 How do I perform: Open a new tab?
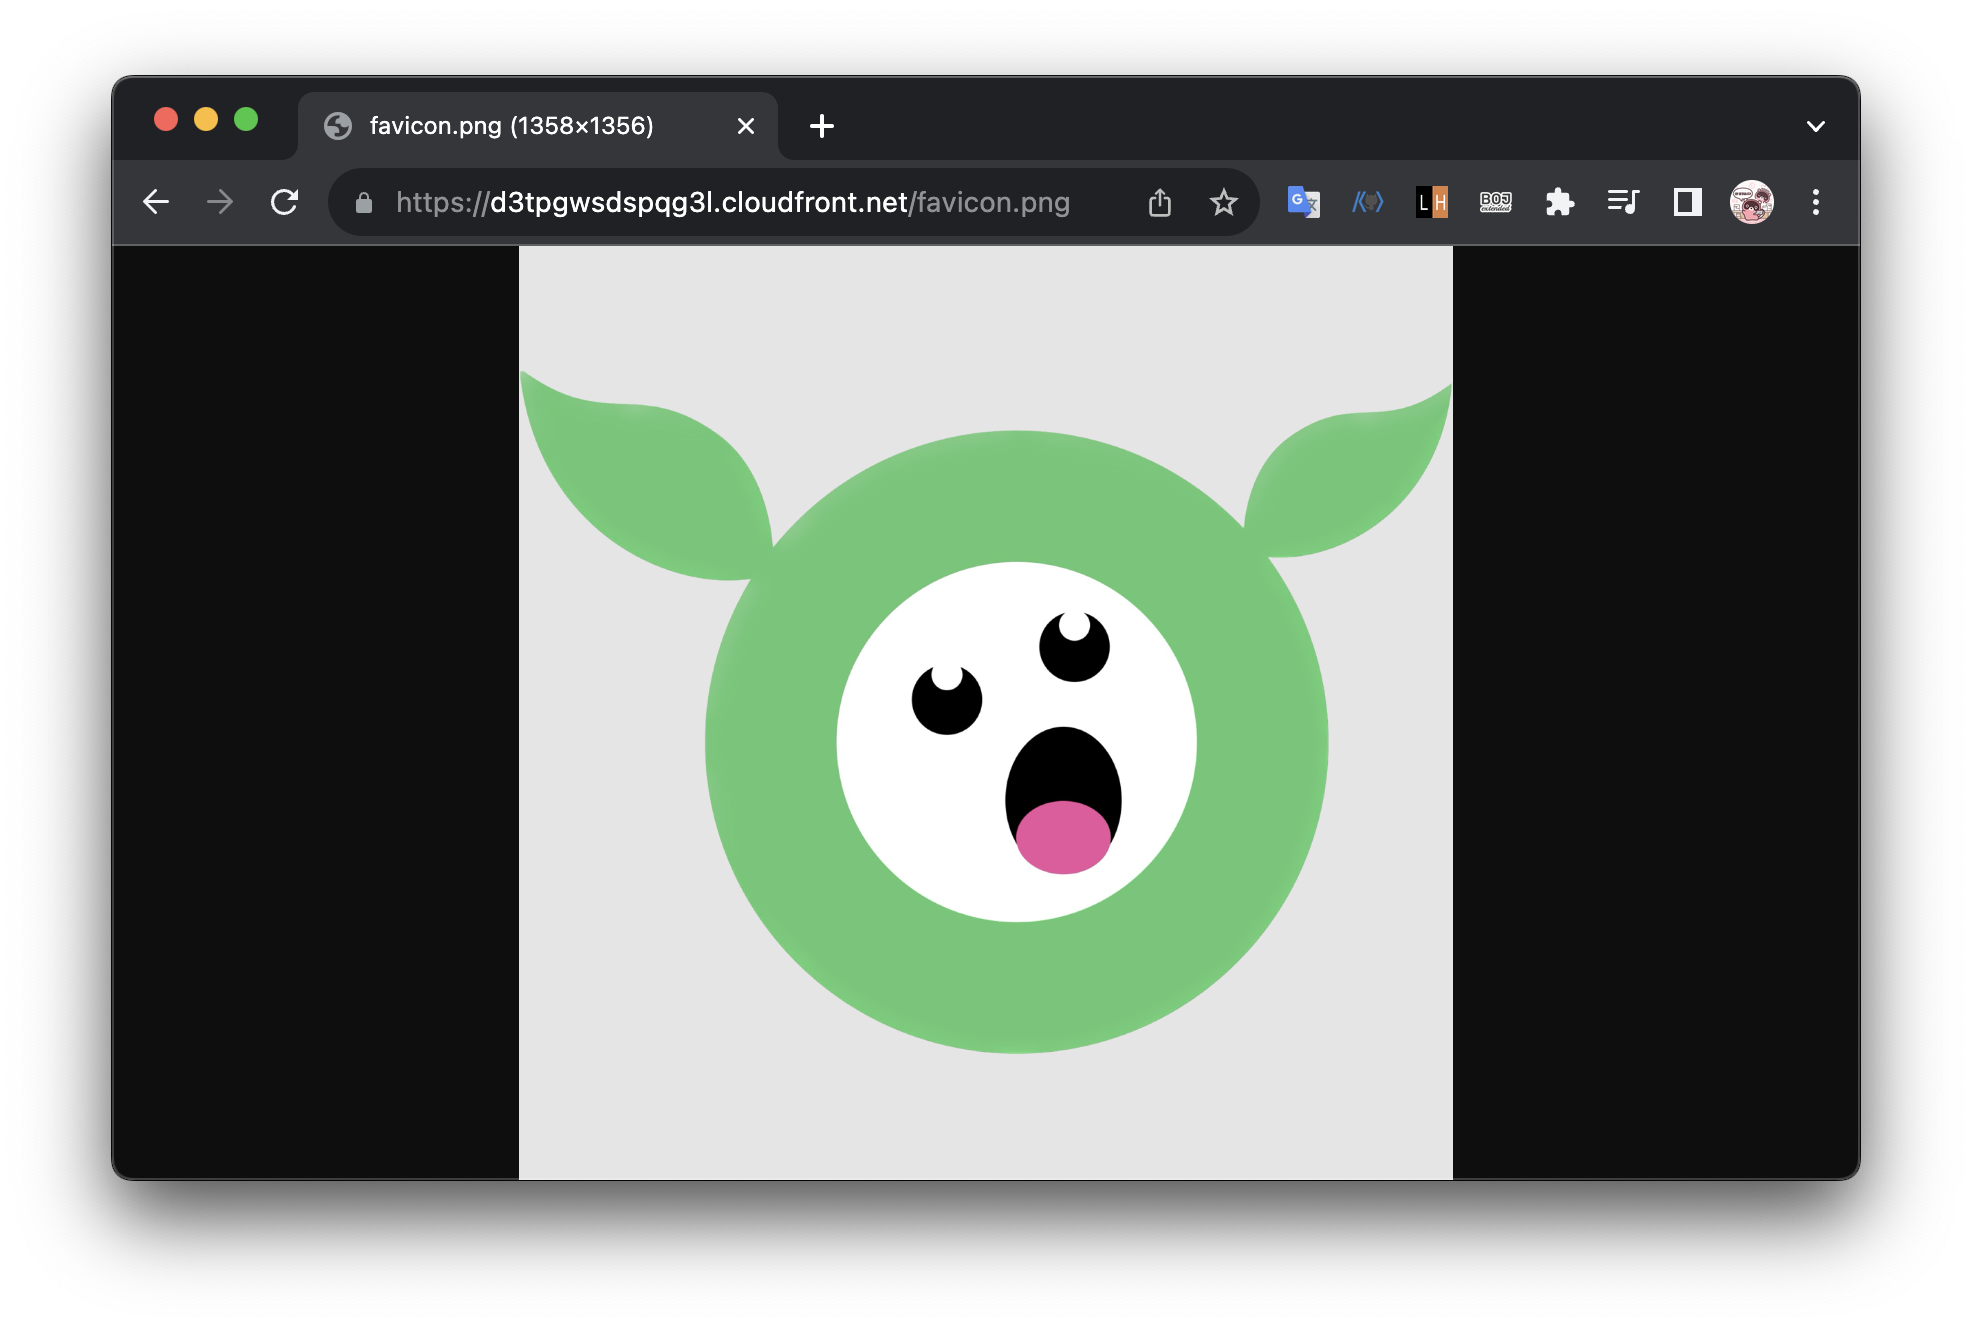[x=822, y=126]
